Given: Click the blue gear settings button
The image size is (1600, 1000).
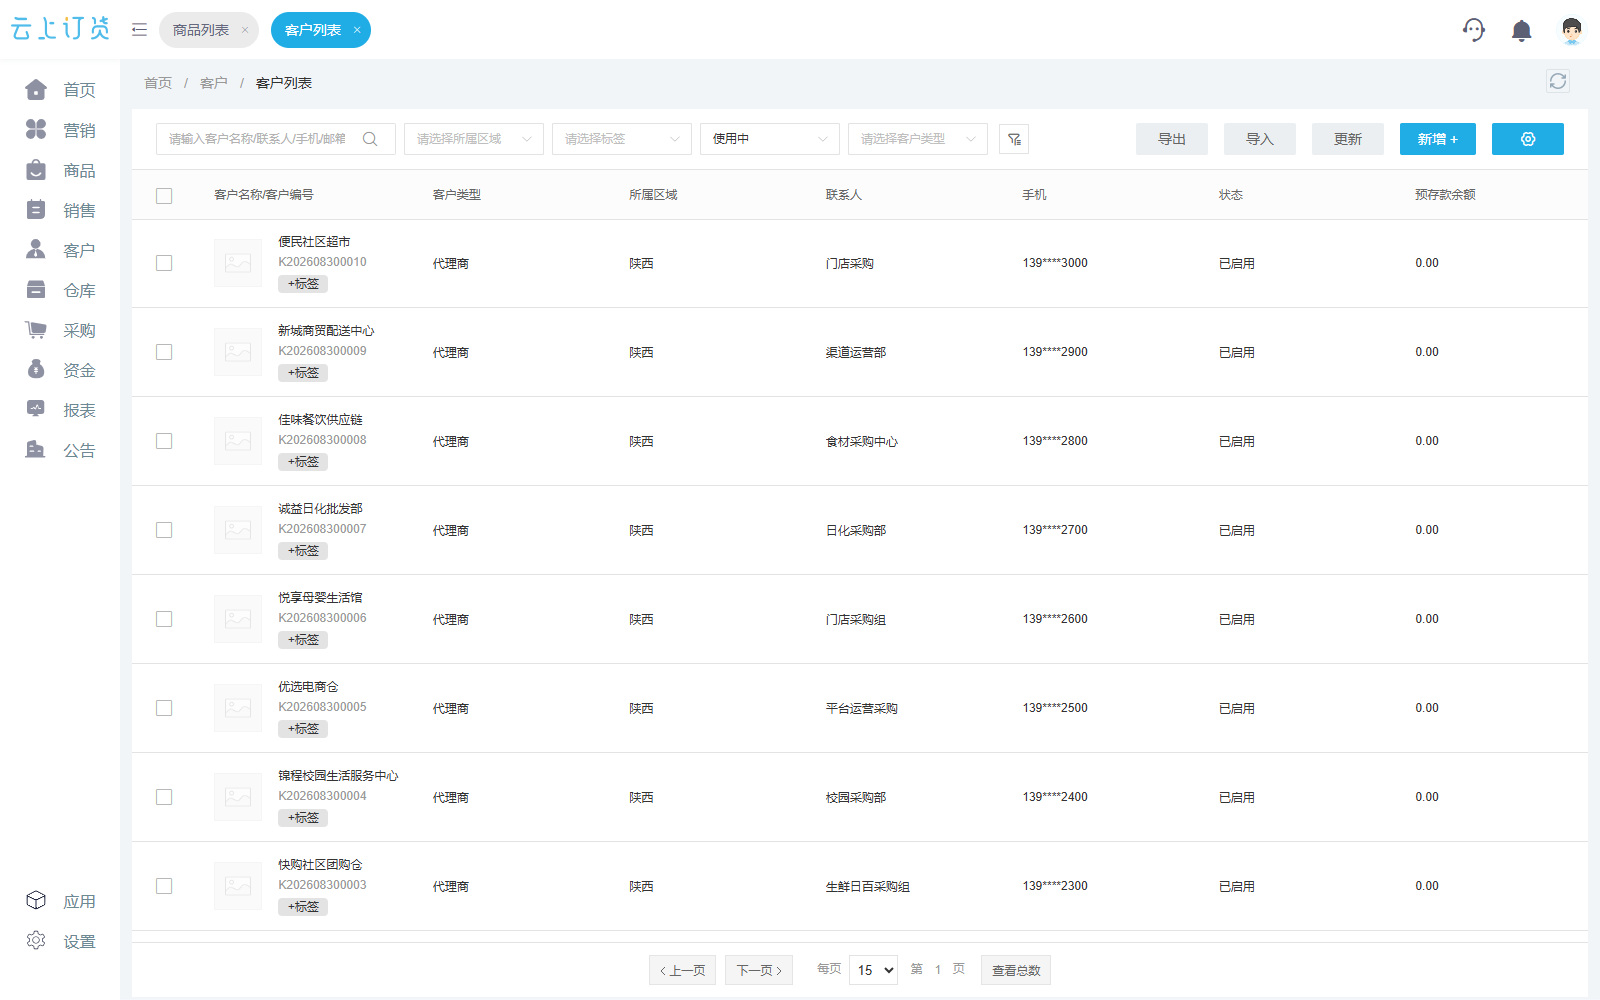Looking at the screenshot, I should [x=1528, y=139].
